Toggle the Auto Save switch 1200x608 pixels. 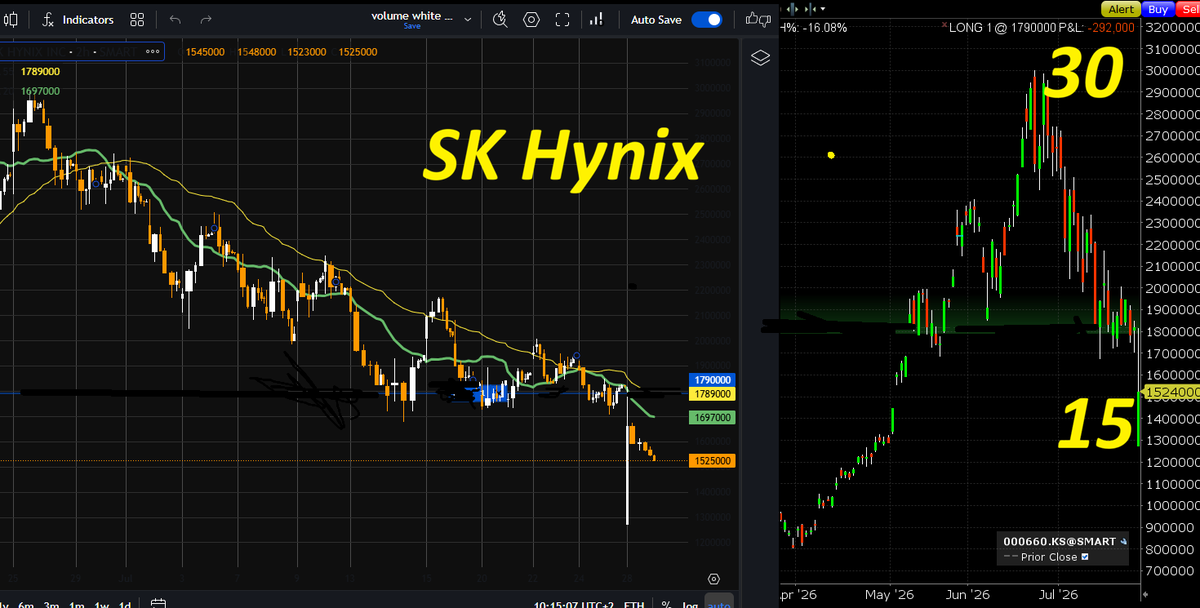click(707, 19)
